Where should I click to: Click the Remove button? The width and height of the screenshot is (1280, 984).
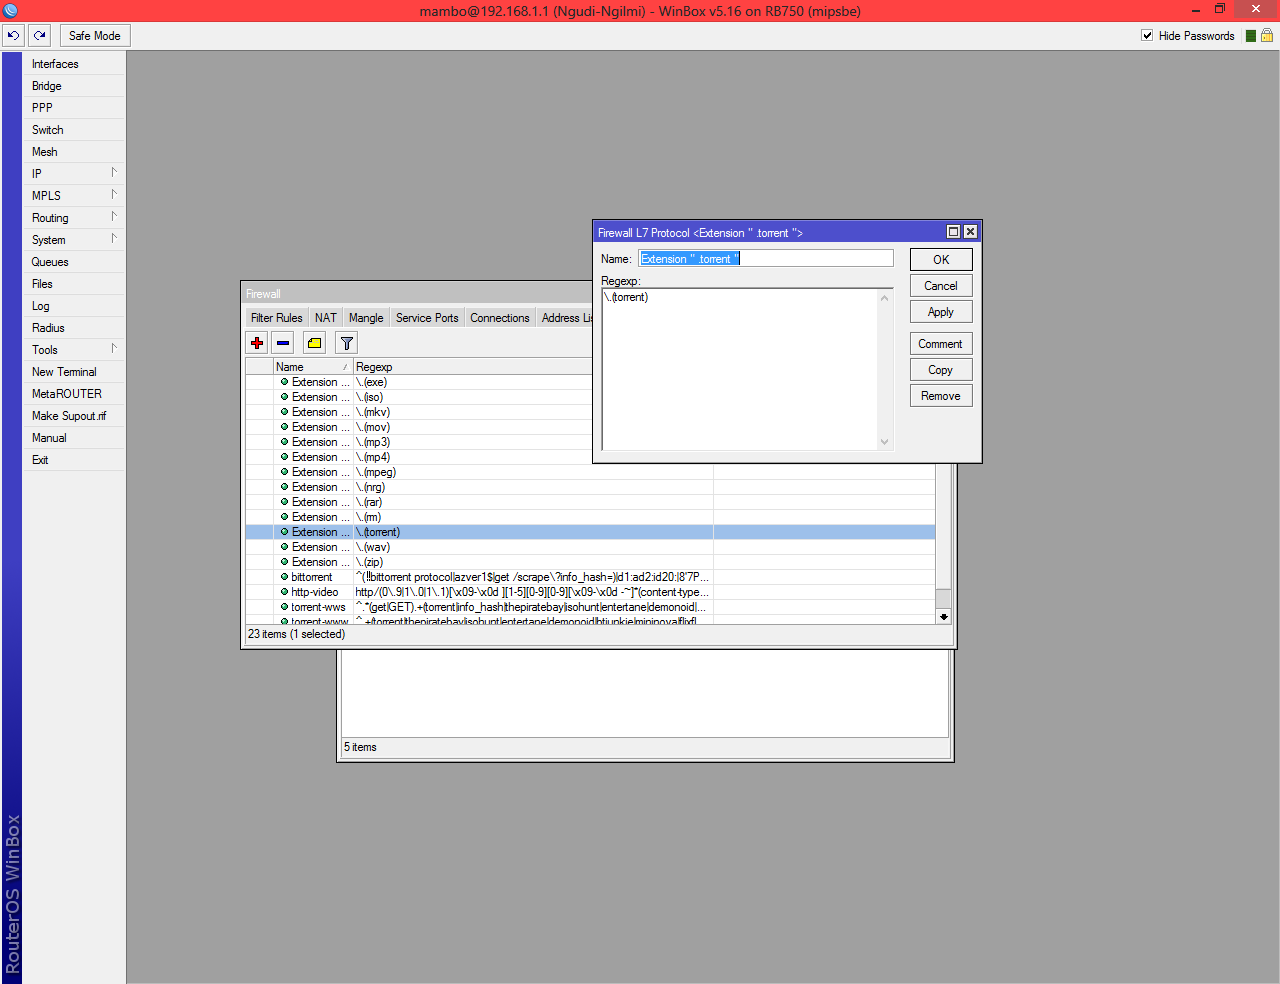(940, 396)
